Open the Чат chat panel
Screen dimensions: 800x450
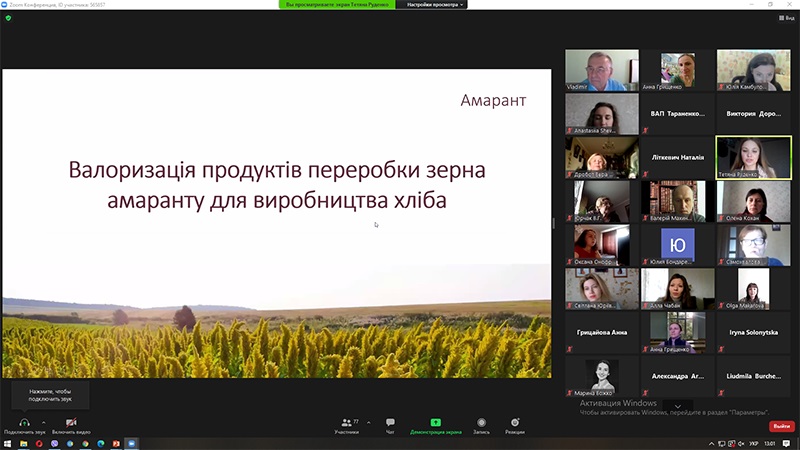pyautogui.click(x=390, y=426)
